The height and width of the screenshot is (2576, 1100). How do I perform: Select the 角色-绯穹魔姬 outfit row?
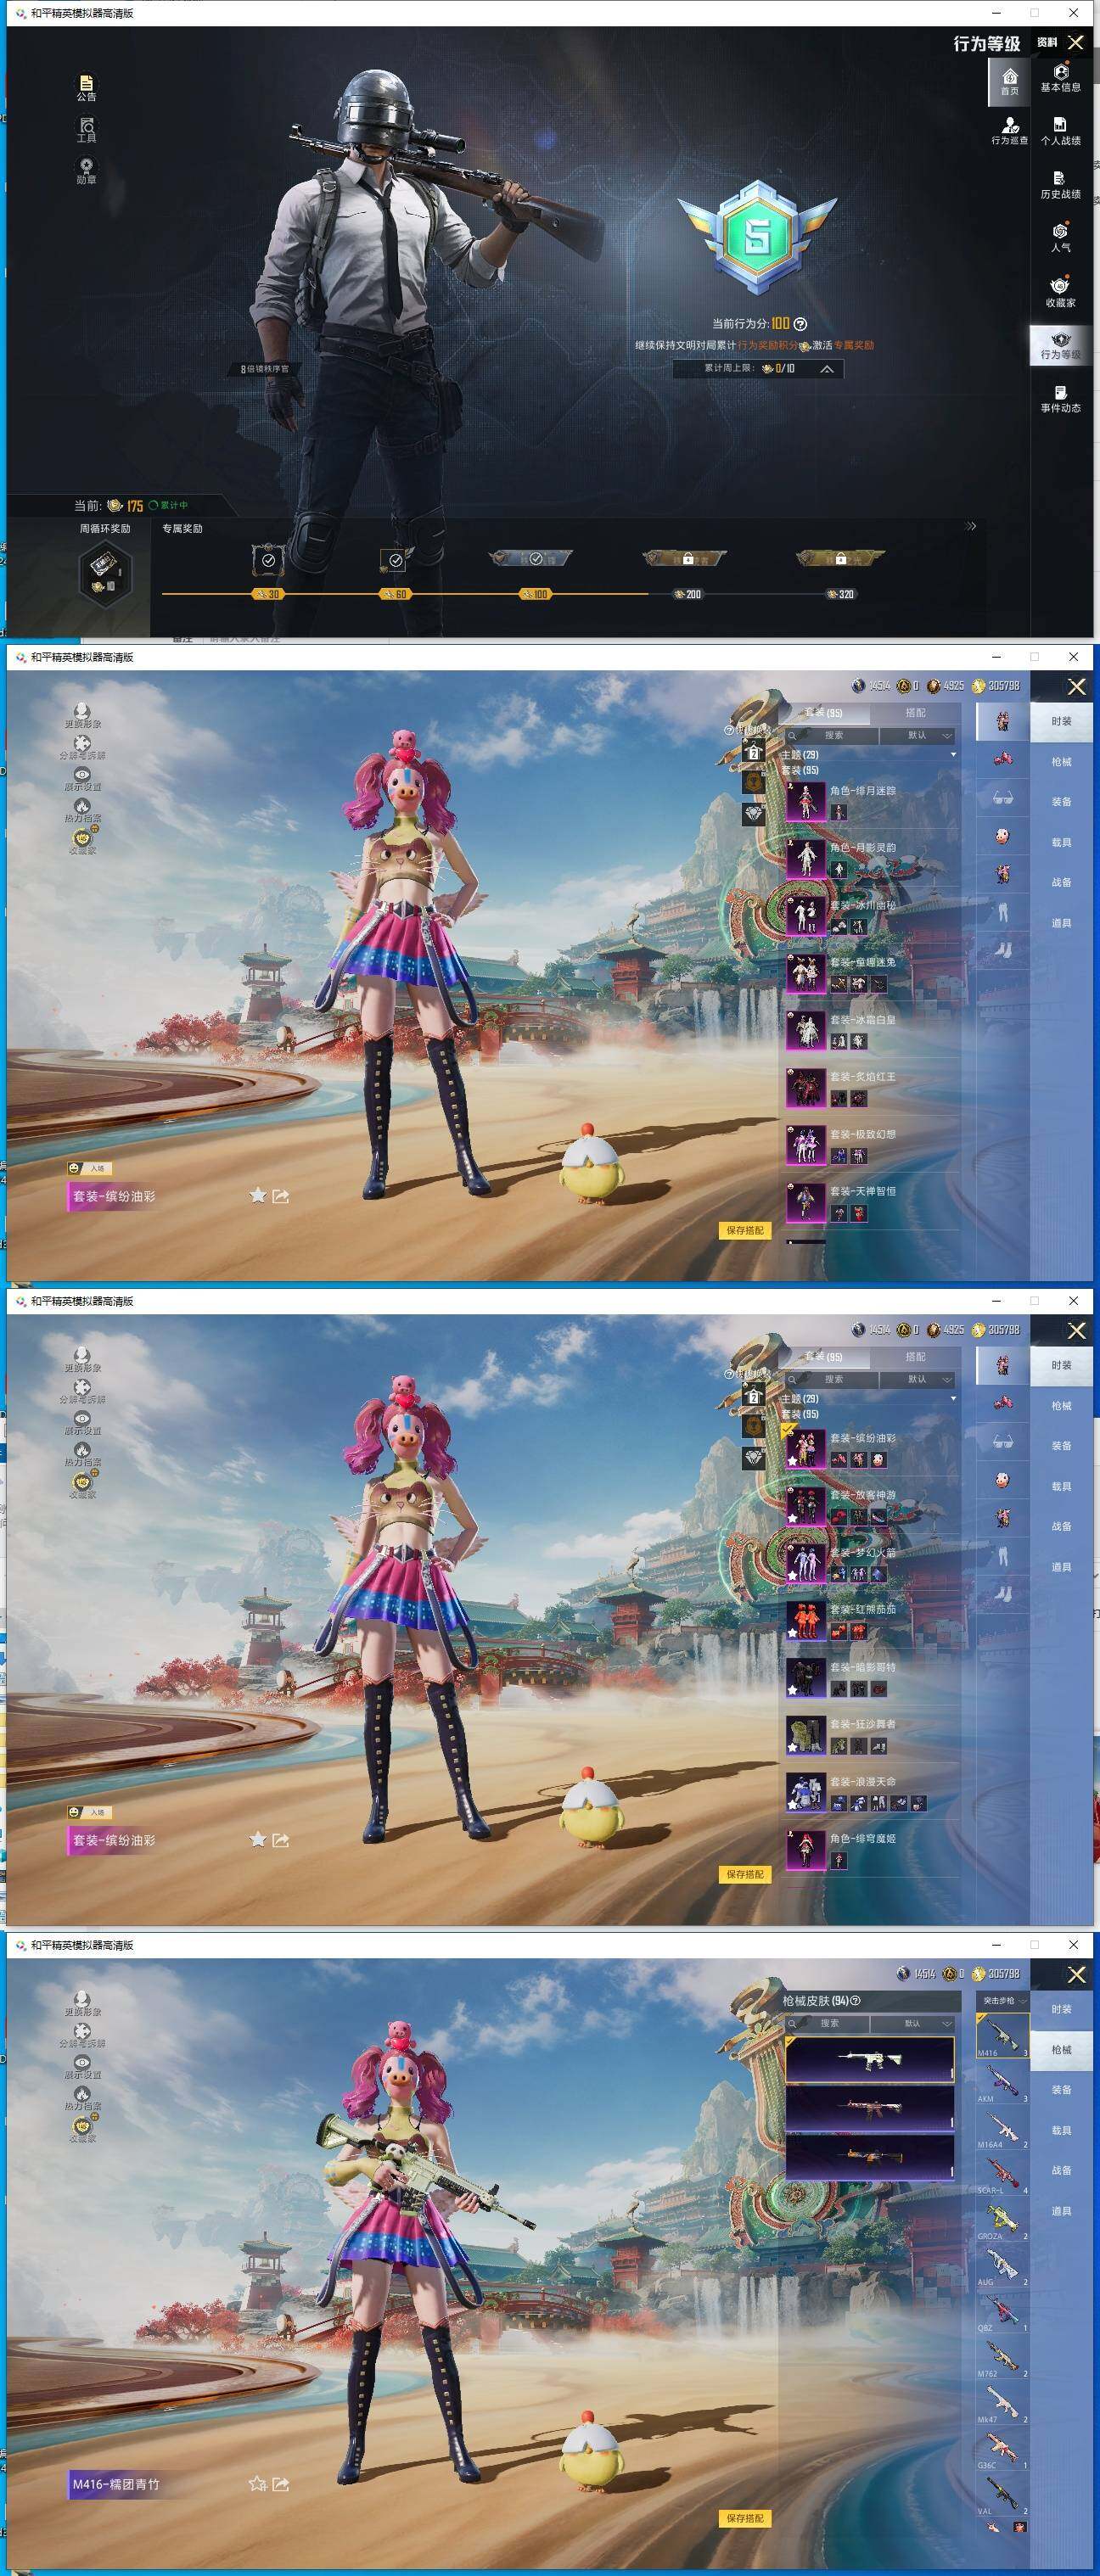[x=870, y=1848]
